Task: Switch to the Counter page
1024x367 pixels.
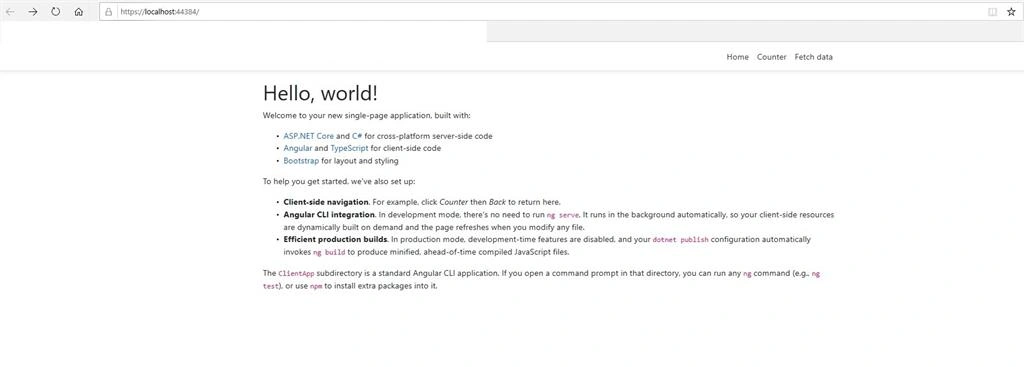Action: (771, 57)
